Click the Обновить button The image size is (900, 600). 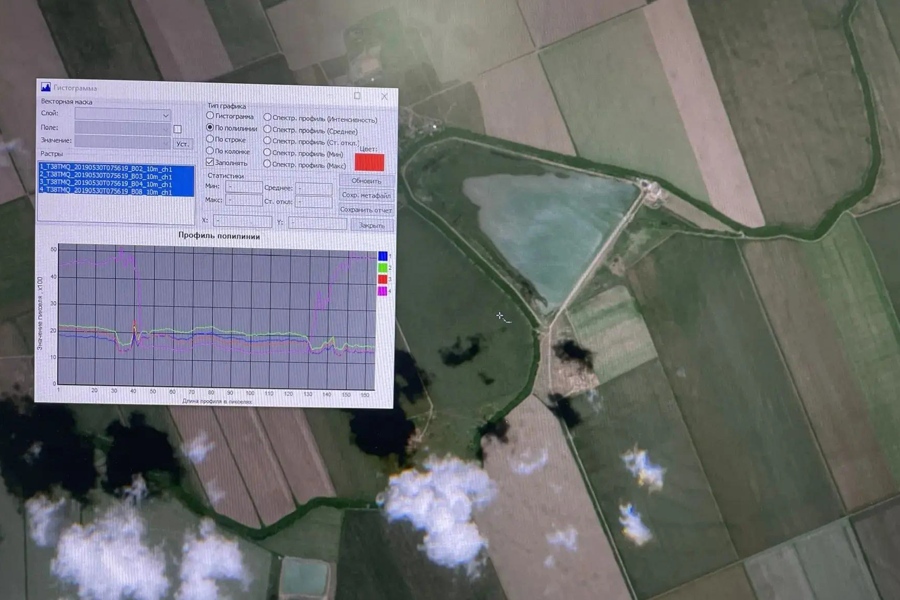coord(366,181)
